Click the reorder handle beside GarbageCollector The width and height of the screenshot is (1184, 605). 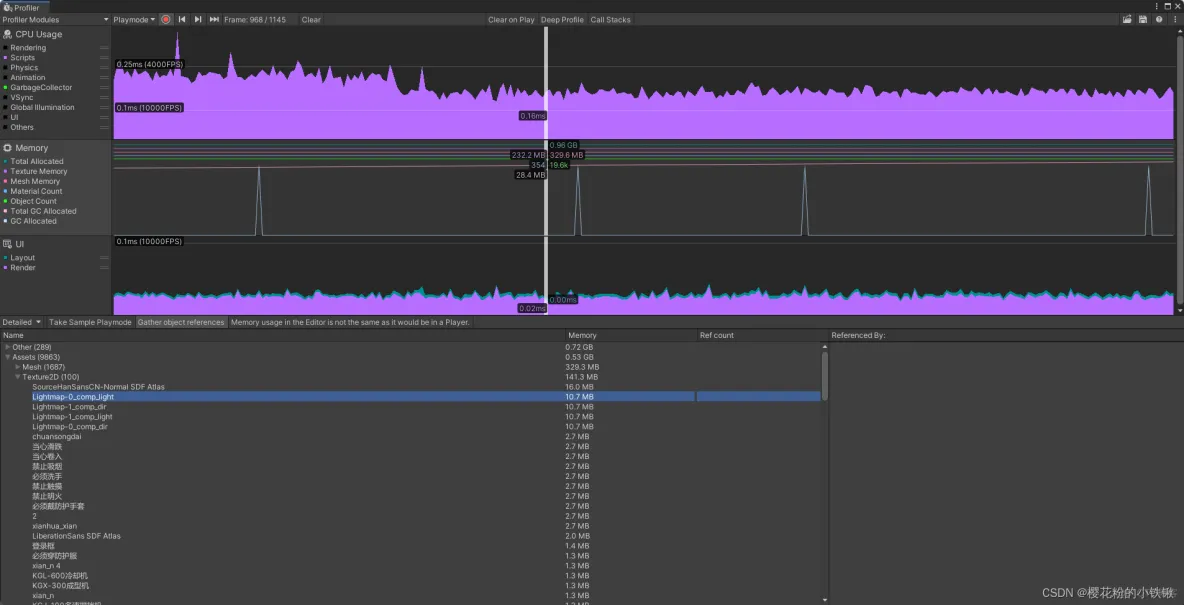104,88
